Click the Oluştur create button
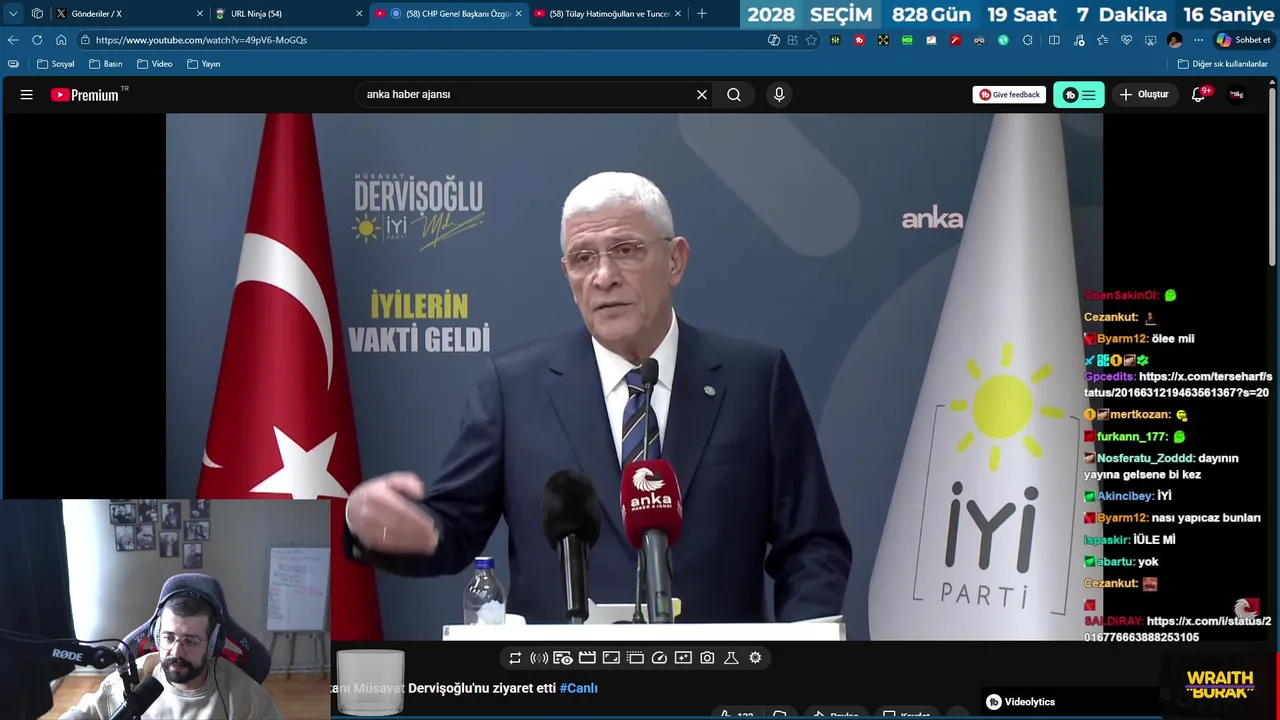 tap(1144, 95)
